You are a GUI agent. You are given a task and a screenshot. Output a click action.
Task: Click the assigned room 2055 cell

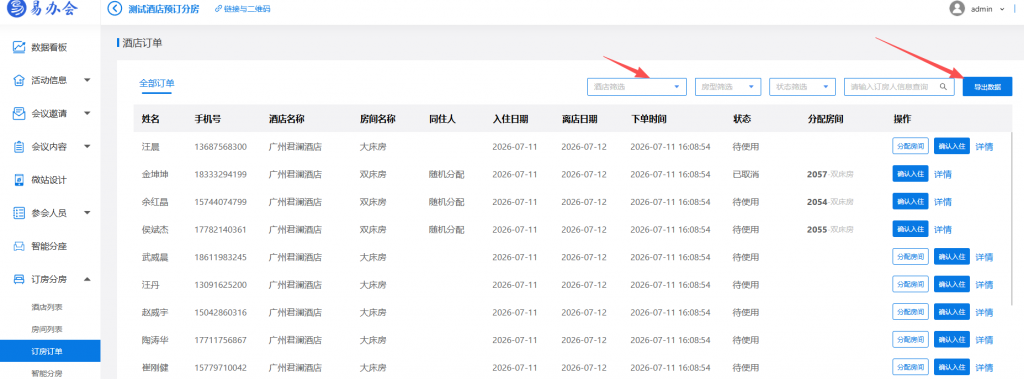pyautogui.click(x=831, y=229)
